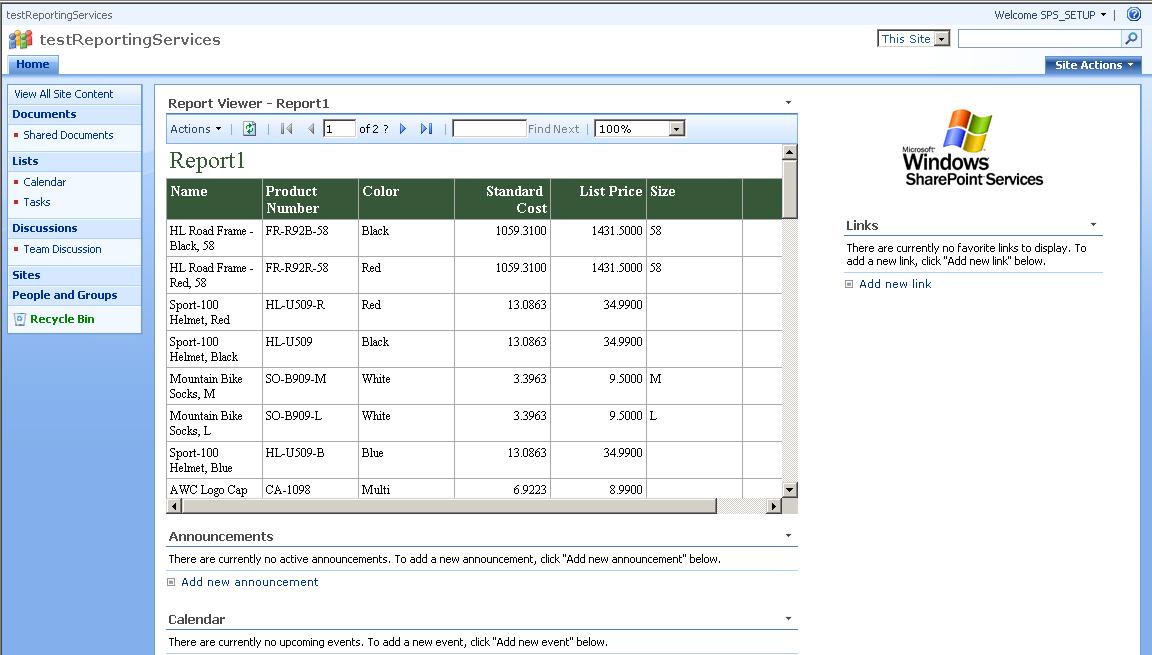Refresh the report using the refresh icon
Image resolution: width=1152 pixels, height=655 pixels.
tap(250, 129)
